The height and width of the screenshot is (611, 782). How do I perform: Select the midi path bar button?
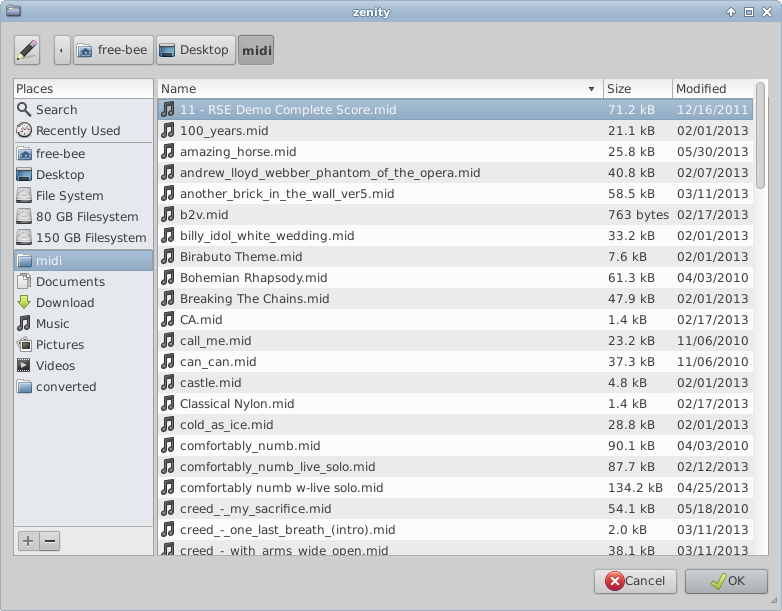click(256, 50)
